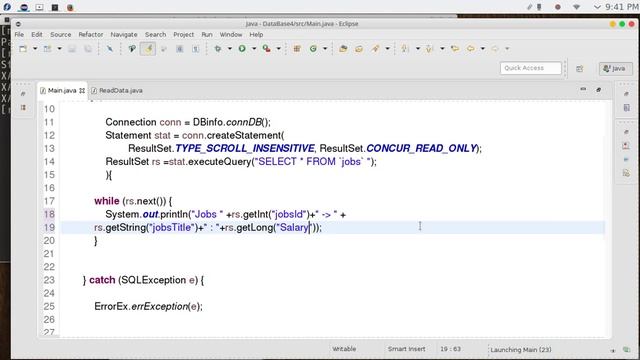Screen dimensions: 640x360
Task: Click the "while" keyword on line 17
Action: (x=107, y=201)
